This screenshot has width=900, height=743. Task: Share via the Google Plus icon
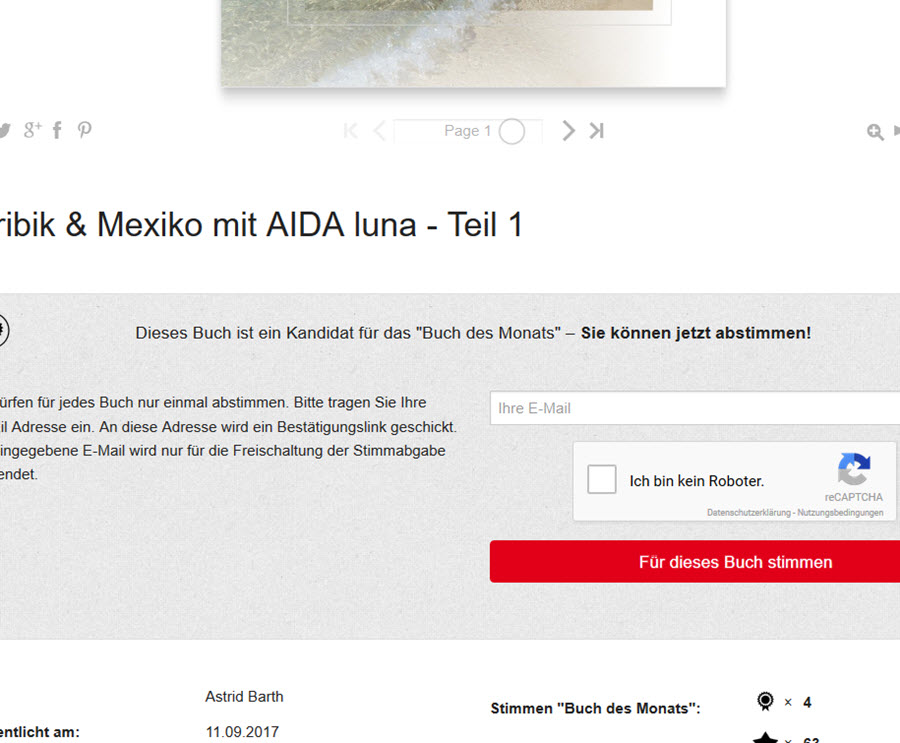click(33, 130)
